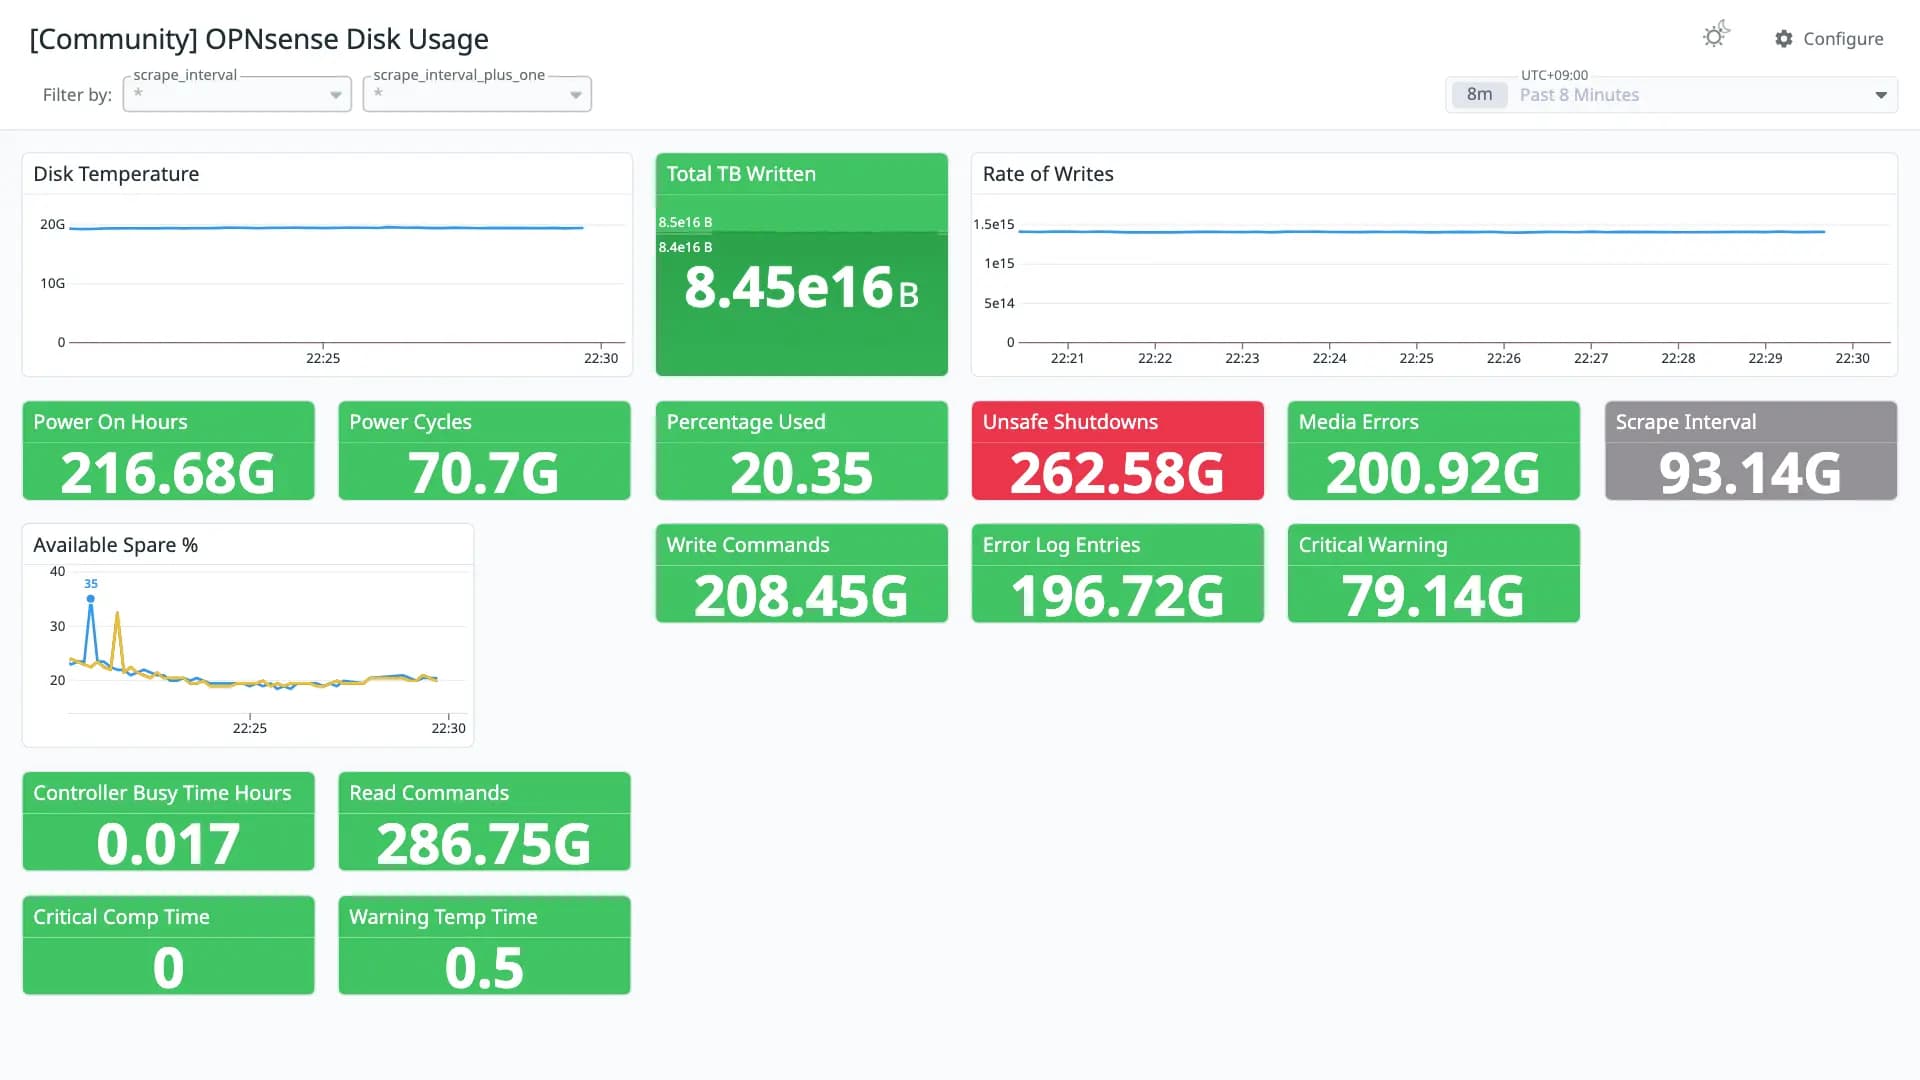Select the Rate of Writes graph
The image size is (1920, 1080).
click(x=1434, y=265)
